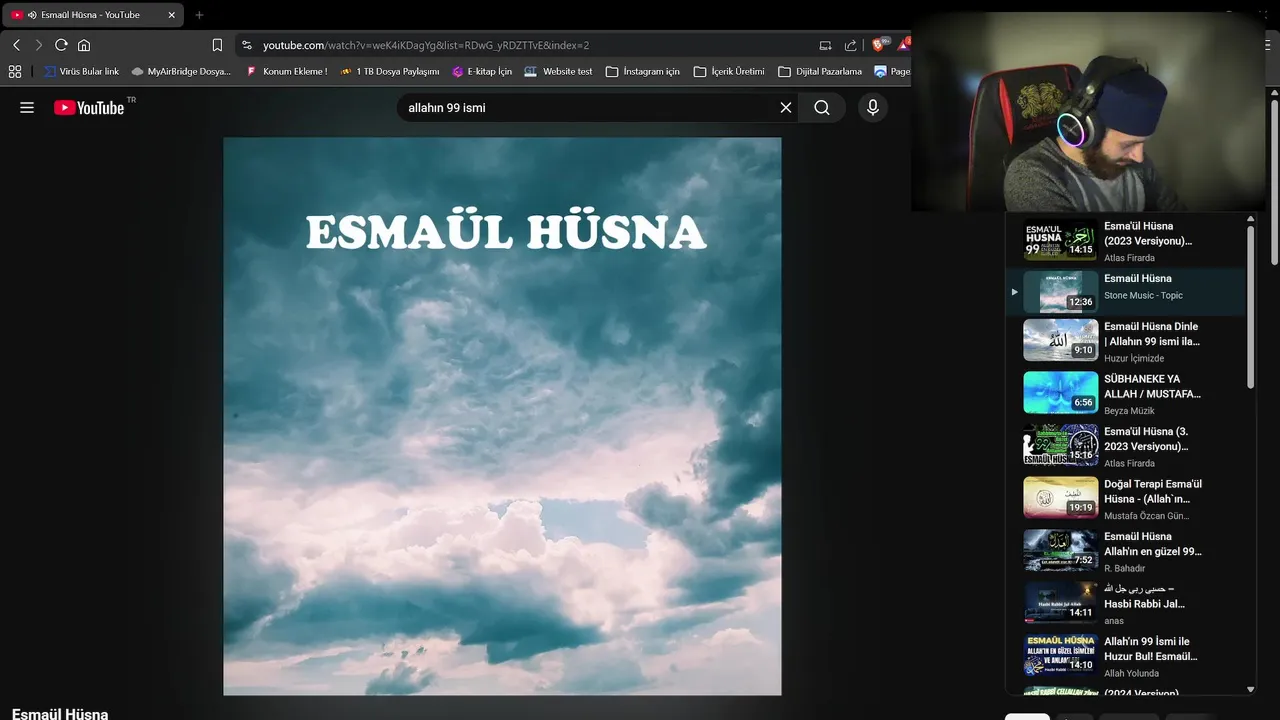Go back with the browser back arrow
Screen dimensions: 1280x720
[16, 45]
